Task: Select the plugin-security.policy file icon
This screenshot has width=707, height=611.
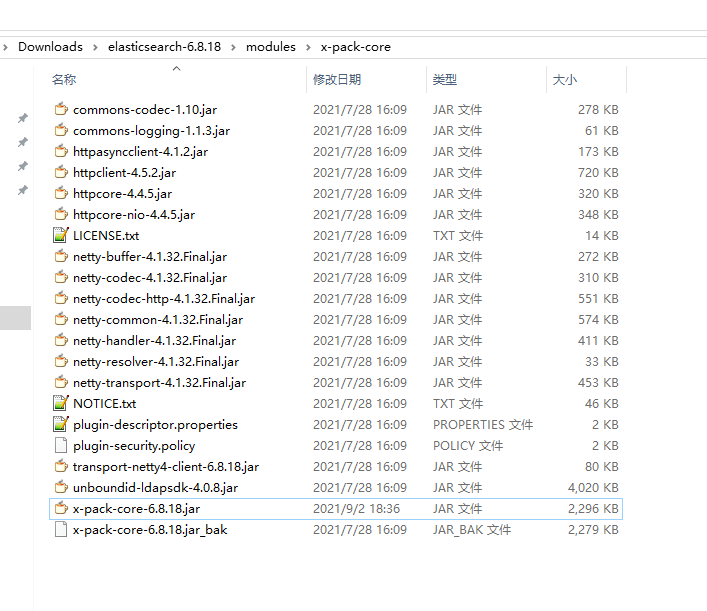Action: pos(61,445)
